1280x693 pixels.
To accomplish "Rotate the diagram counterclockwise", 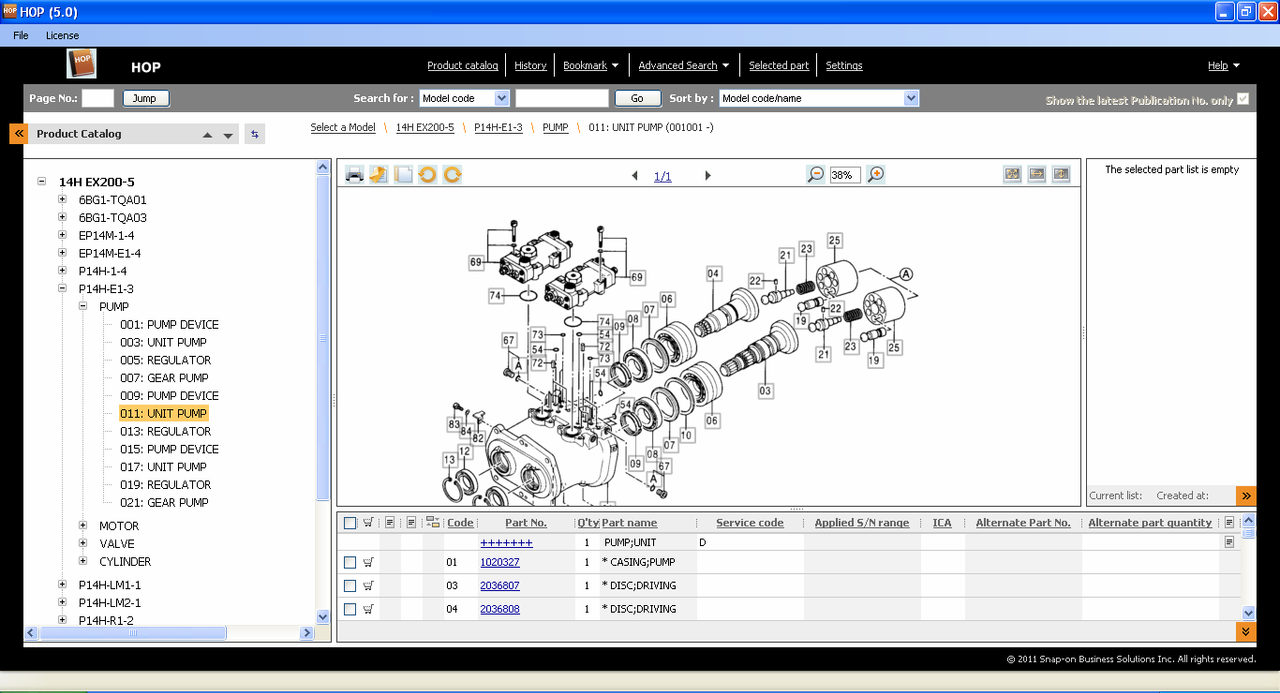I will (428, 175).
